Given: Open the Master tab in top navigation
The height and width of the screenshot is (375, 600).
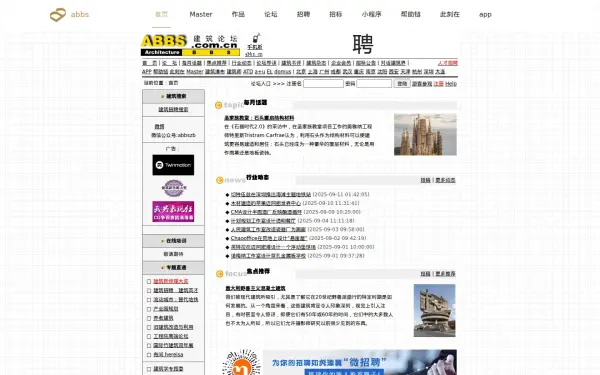Looking at the screenshot, I should [201, 14].
